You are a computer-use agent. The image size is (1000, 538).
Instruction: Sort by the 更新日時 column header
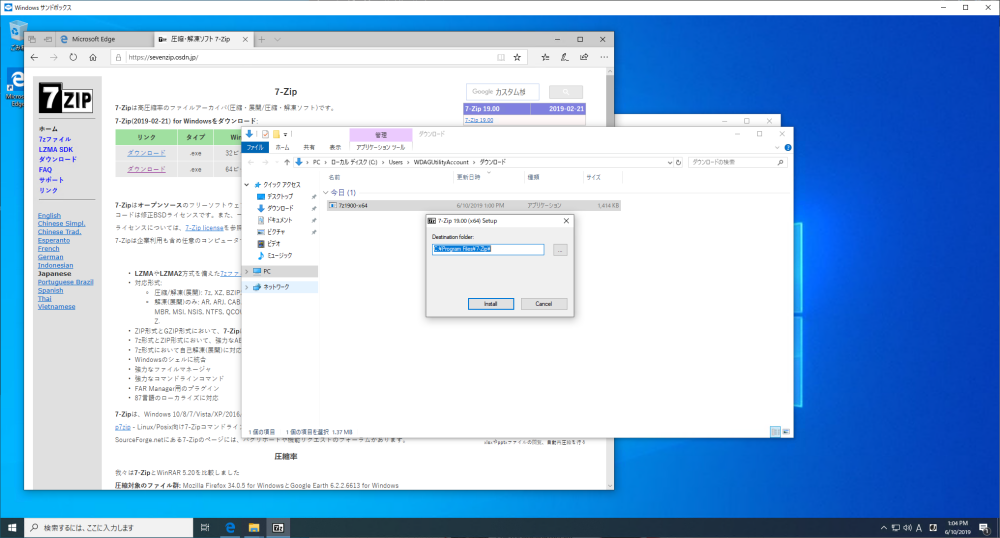click(468, 177)
